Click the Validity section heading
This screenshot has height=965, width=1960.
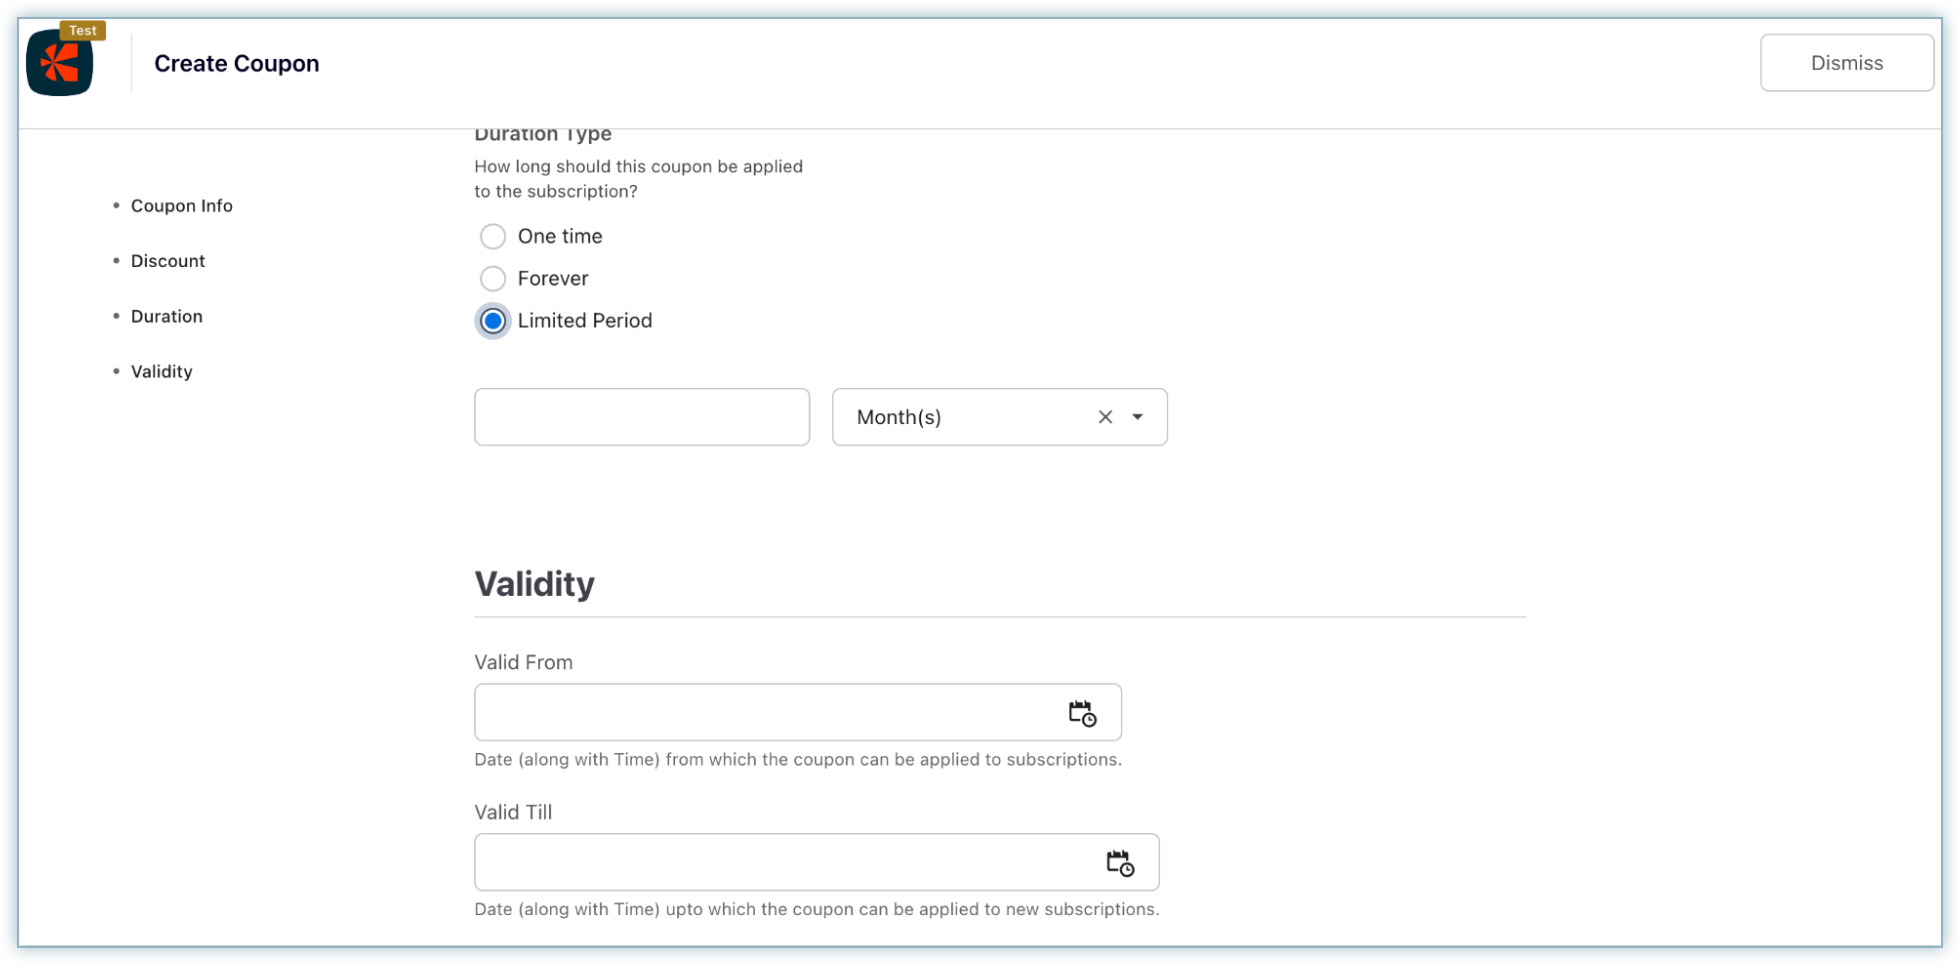pos(534,584)
